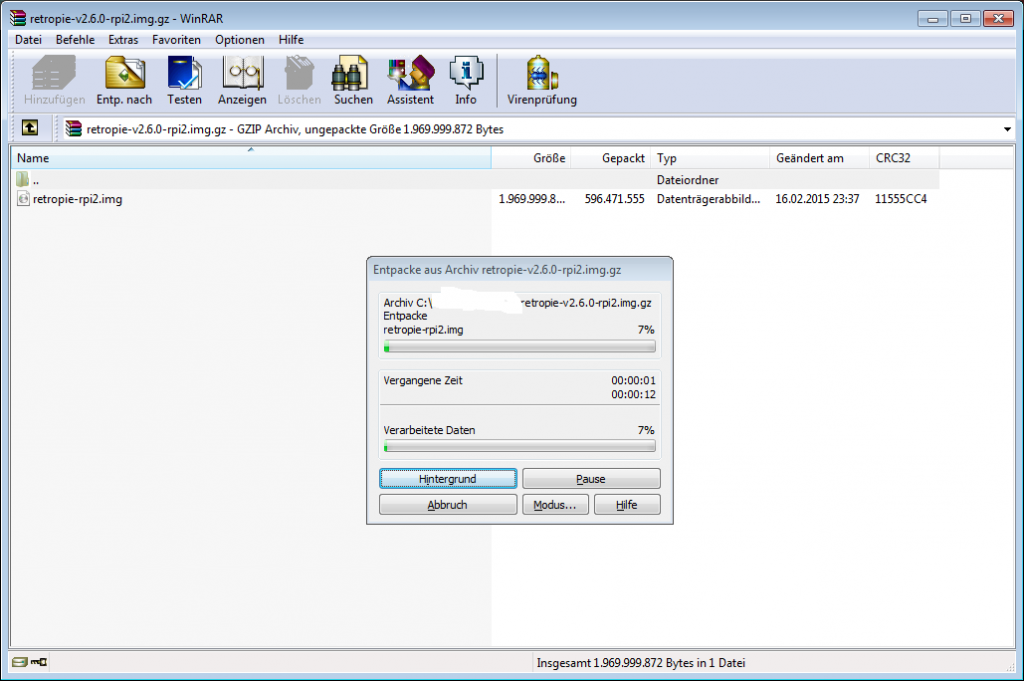
Task: Open the Optionen menu
Action: point(239,39)
